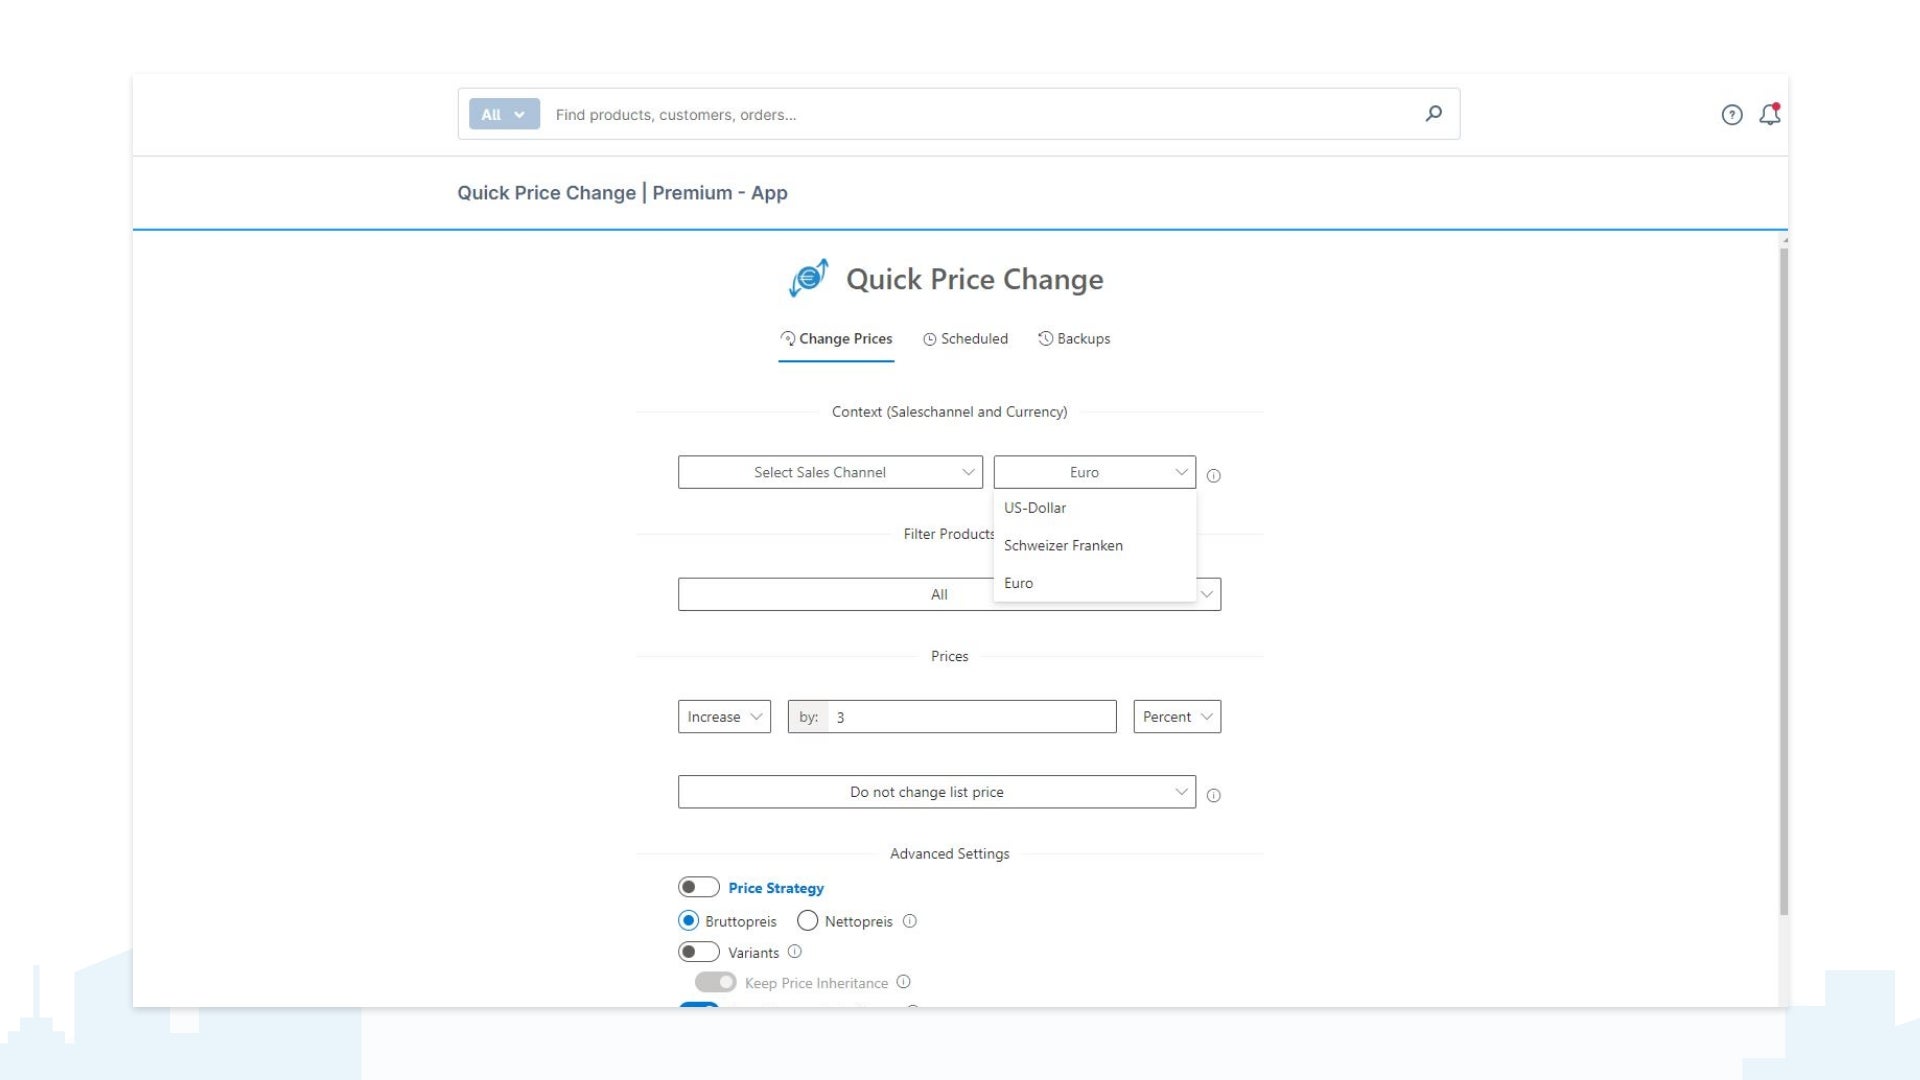Open the Do not change list price dropdown
This screenshot has height=1080, width=1920.
(x=936, y=792)
